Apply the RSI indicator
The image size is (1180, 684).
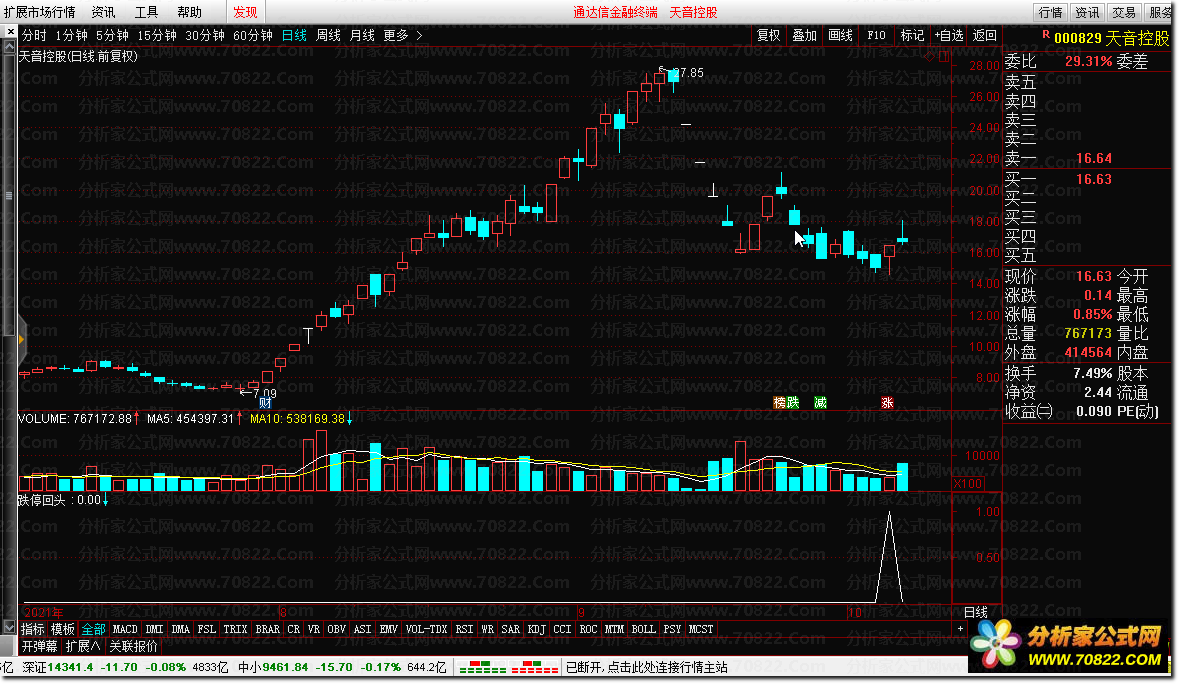464,629
